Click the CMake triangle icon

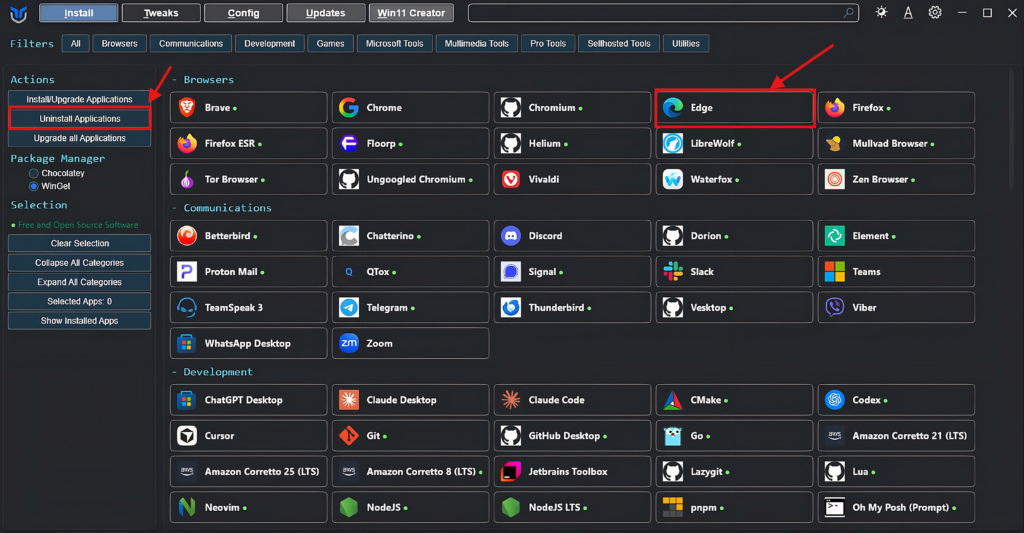coord(673,400)
